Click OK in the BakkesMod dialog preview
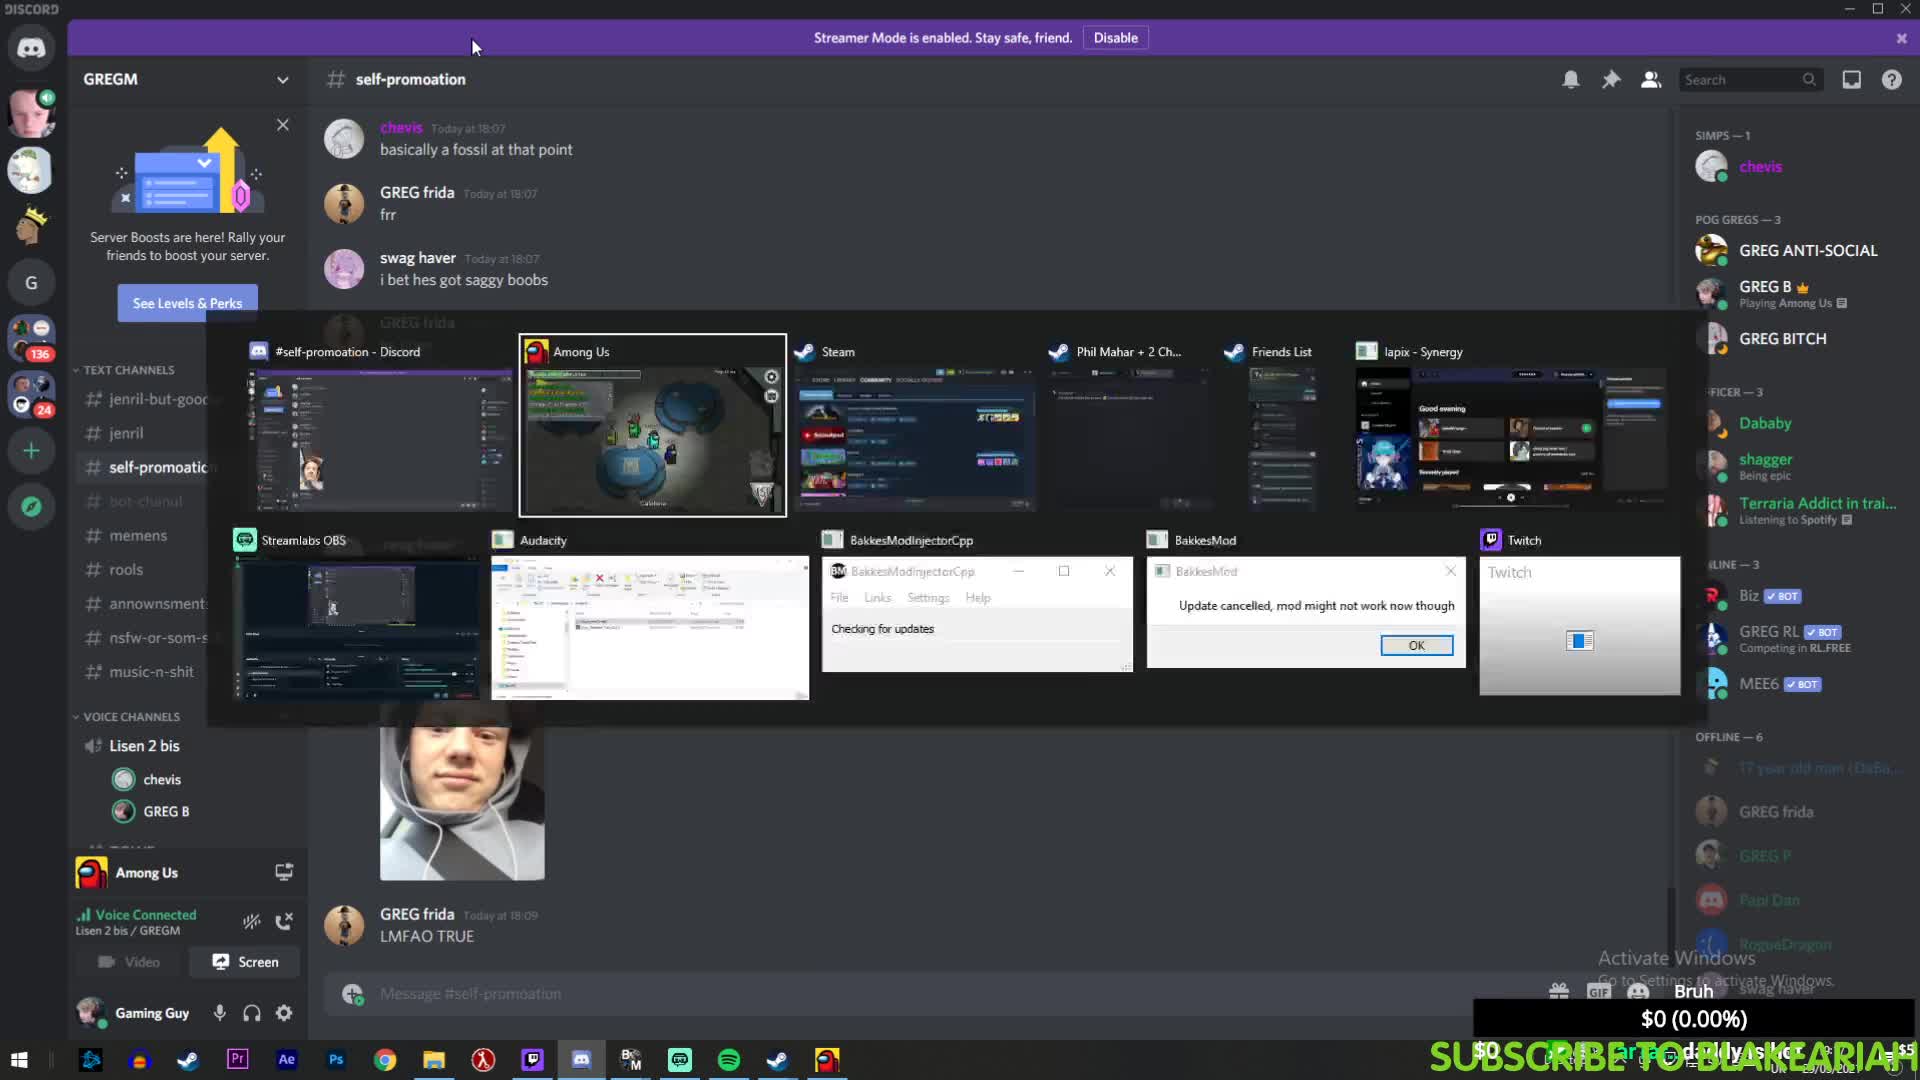The image size is (1920, 1080). [x=1416, y=645]
